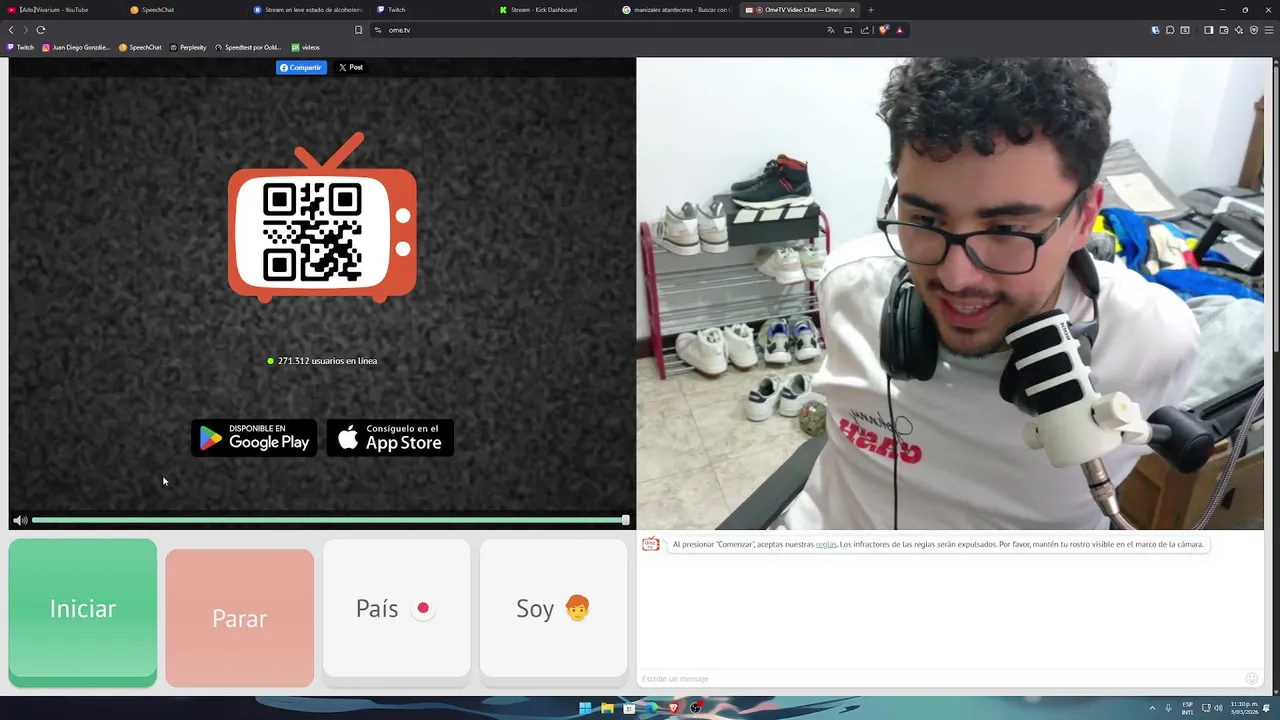Click the taskbar microphone tray icon
Screen dimensions: 1280x720
[1168, 708]
